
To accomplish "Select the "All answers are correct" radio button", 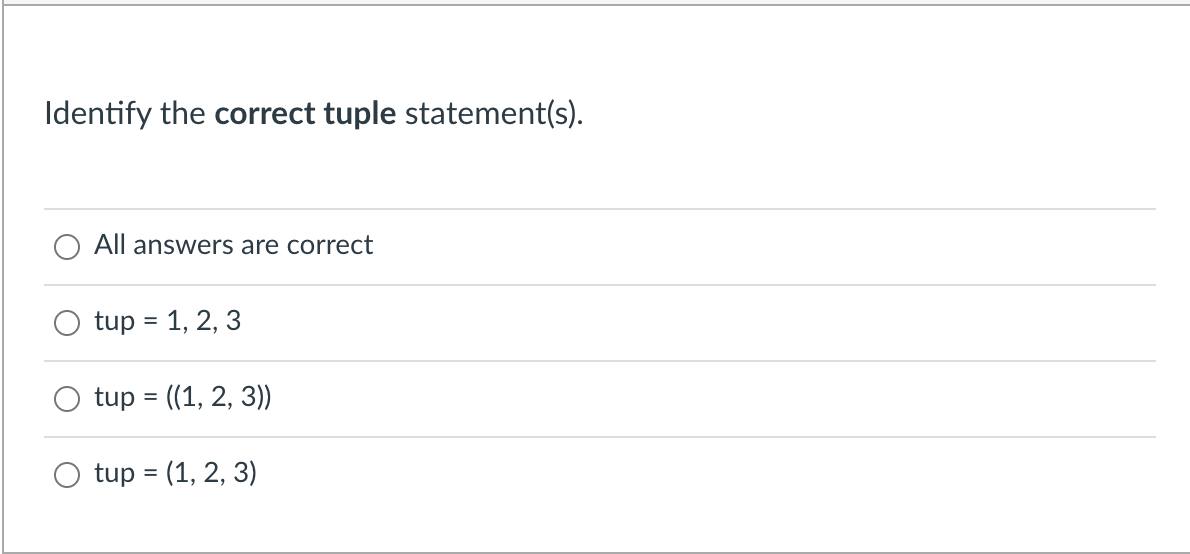I will [x=67, y=247].
